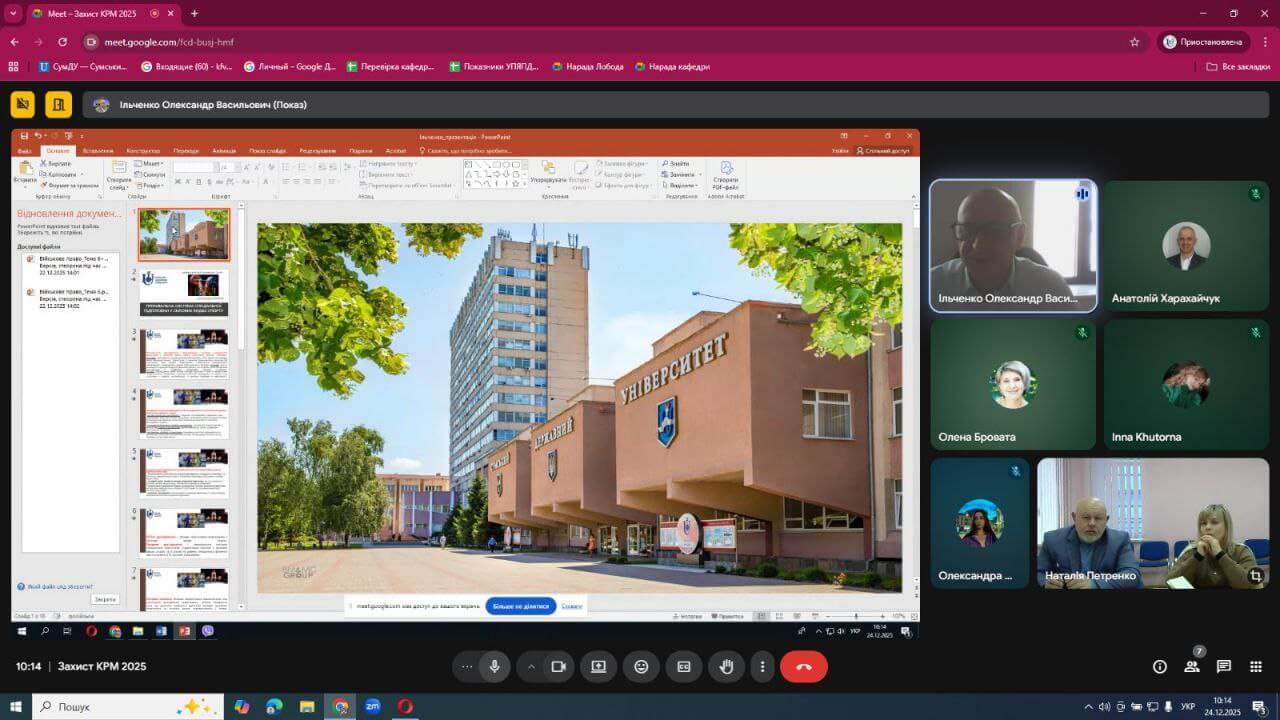Toggle the microphone on or off

pyautogui.click(x=494, y=667)
